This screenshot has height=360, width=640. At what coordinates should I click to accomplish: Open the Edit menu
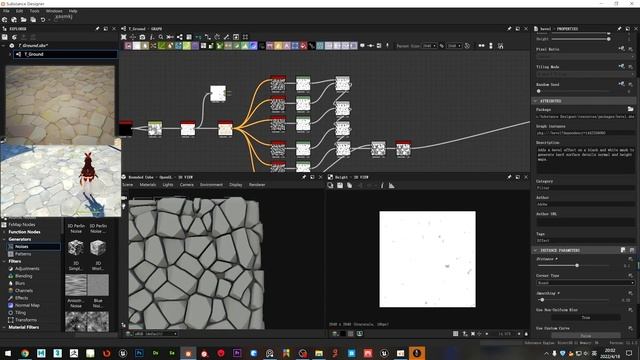click(19, 11)
